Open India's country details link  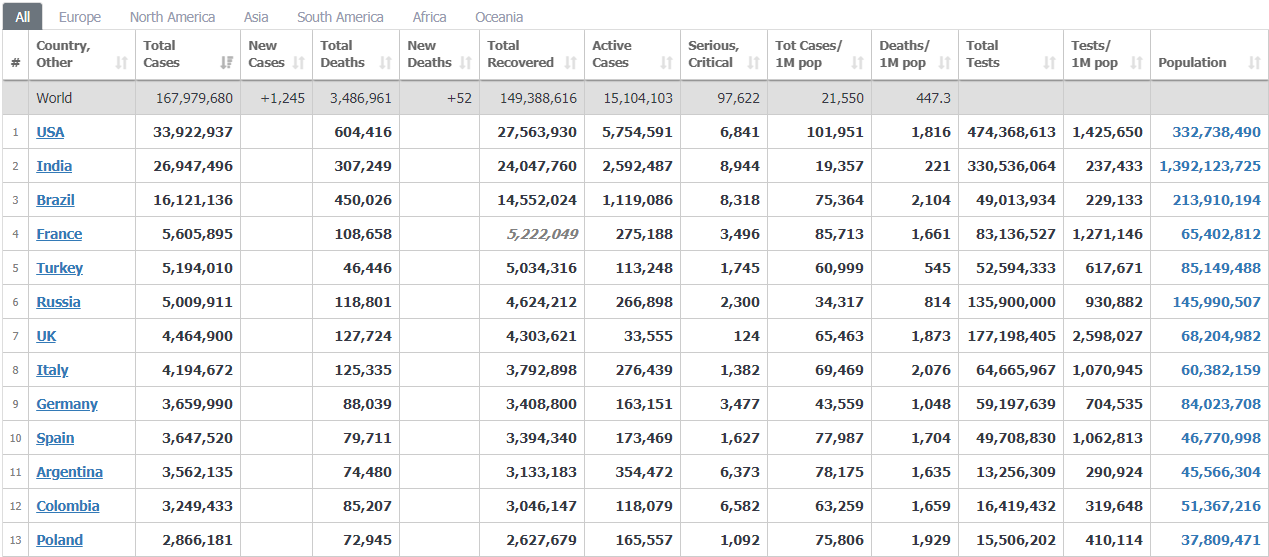click(x=54, y=166)
